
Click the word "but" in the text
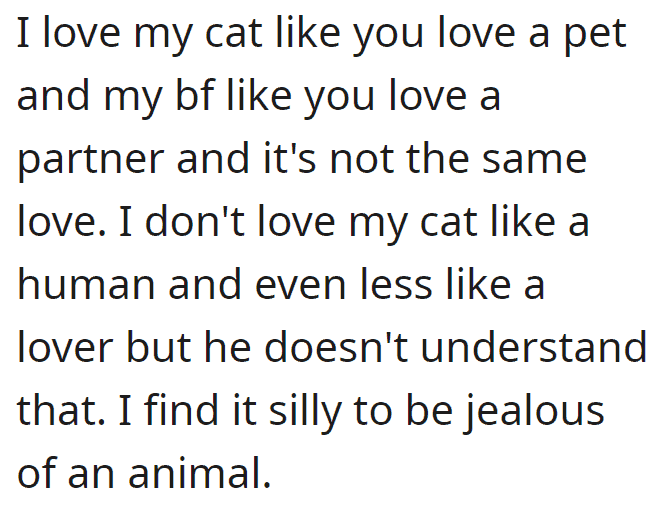pos(158,347)
